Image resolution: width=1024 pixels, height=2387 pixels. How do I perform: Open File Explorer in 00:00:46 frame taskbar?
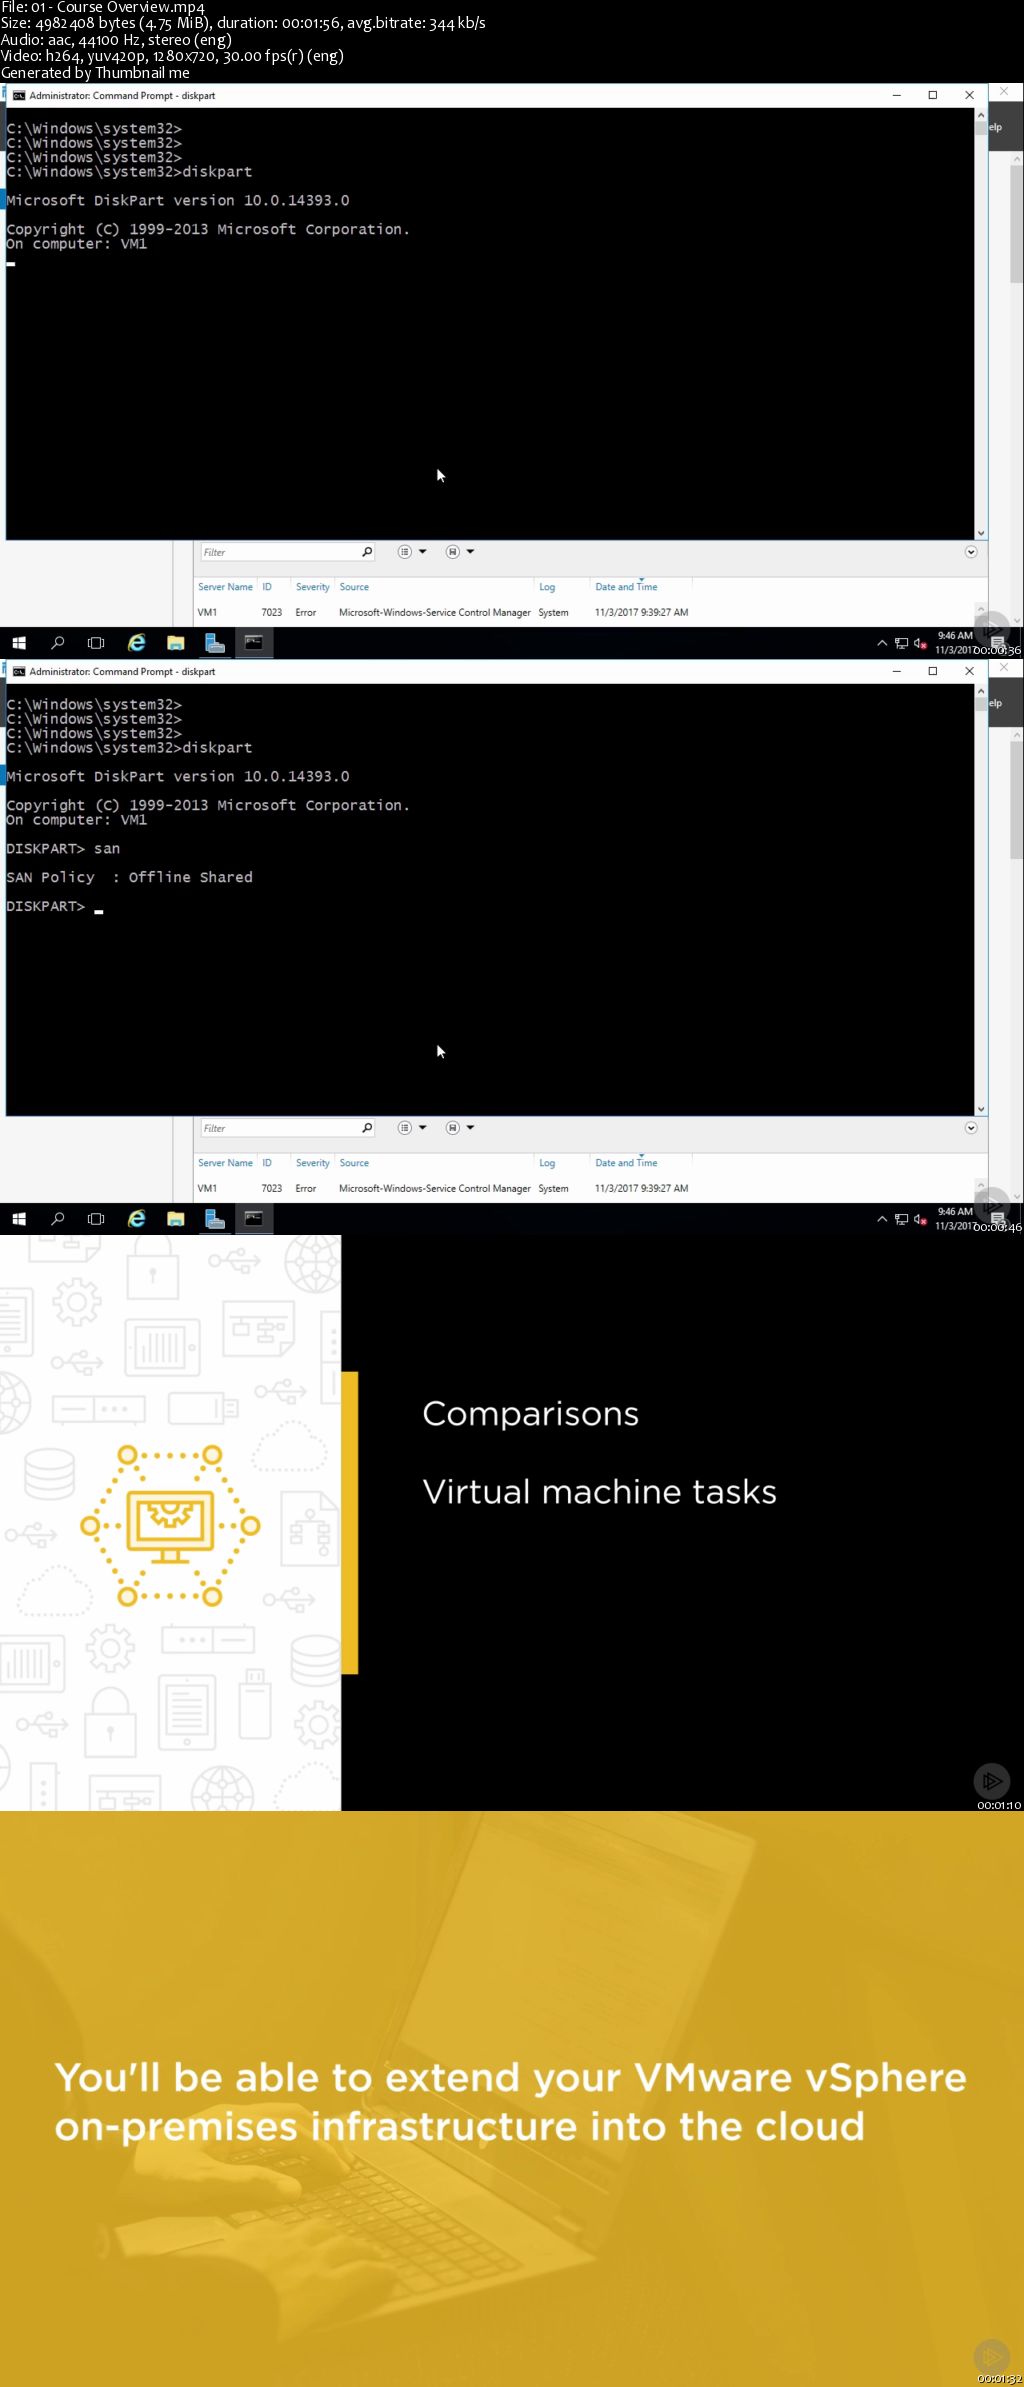click(x=176, y=1219)
